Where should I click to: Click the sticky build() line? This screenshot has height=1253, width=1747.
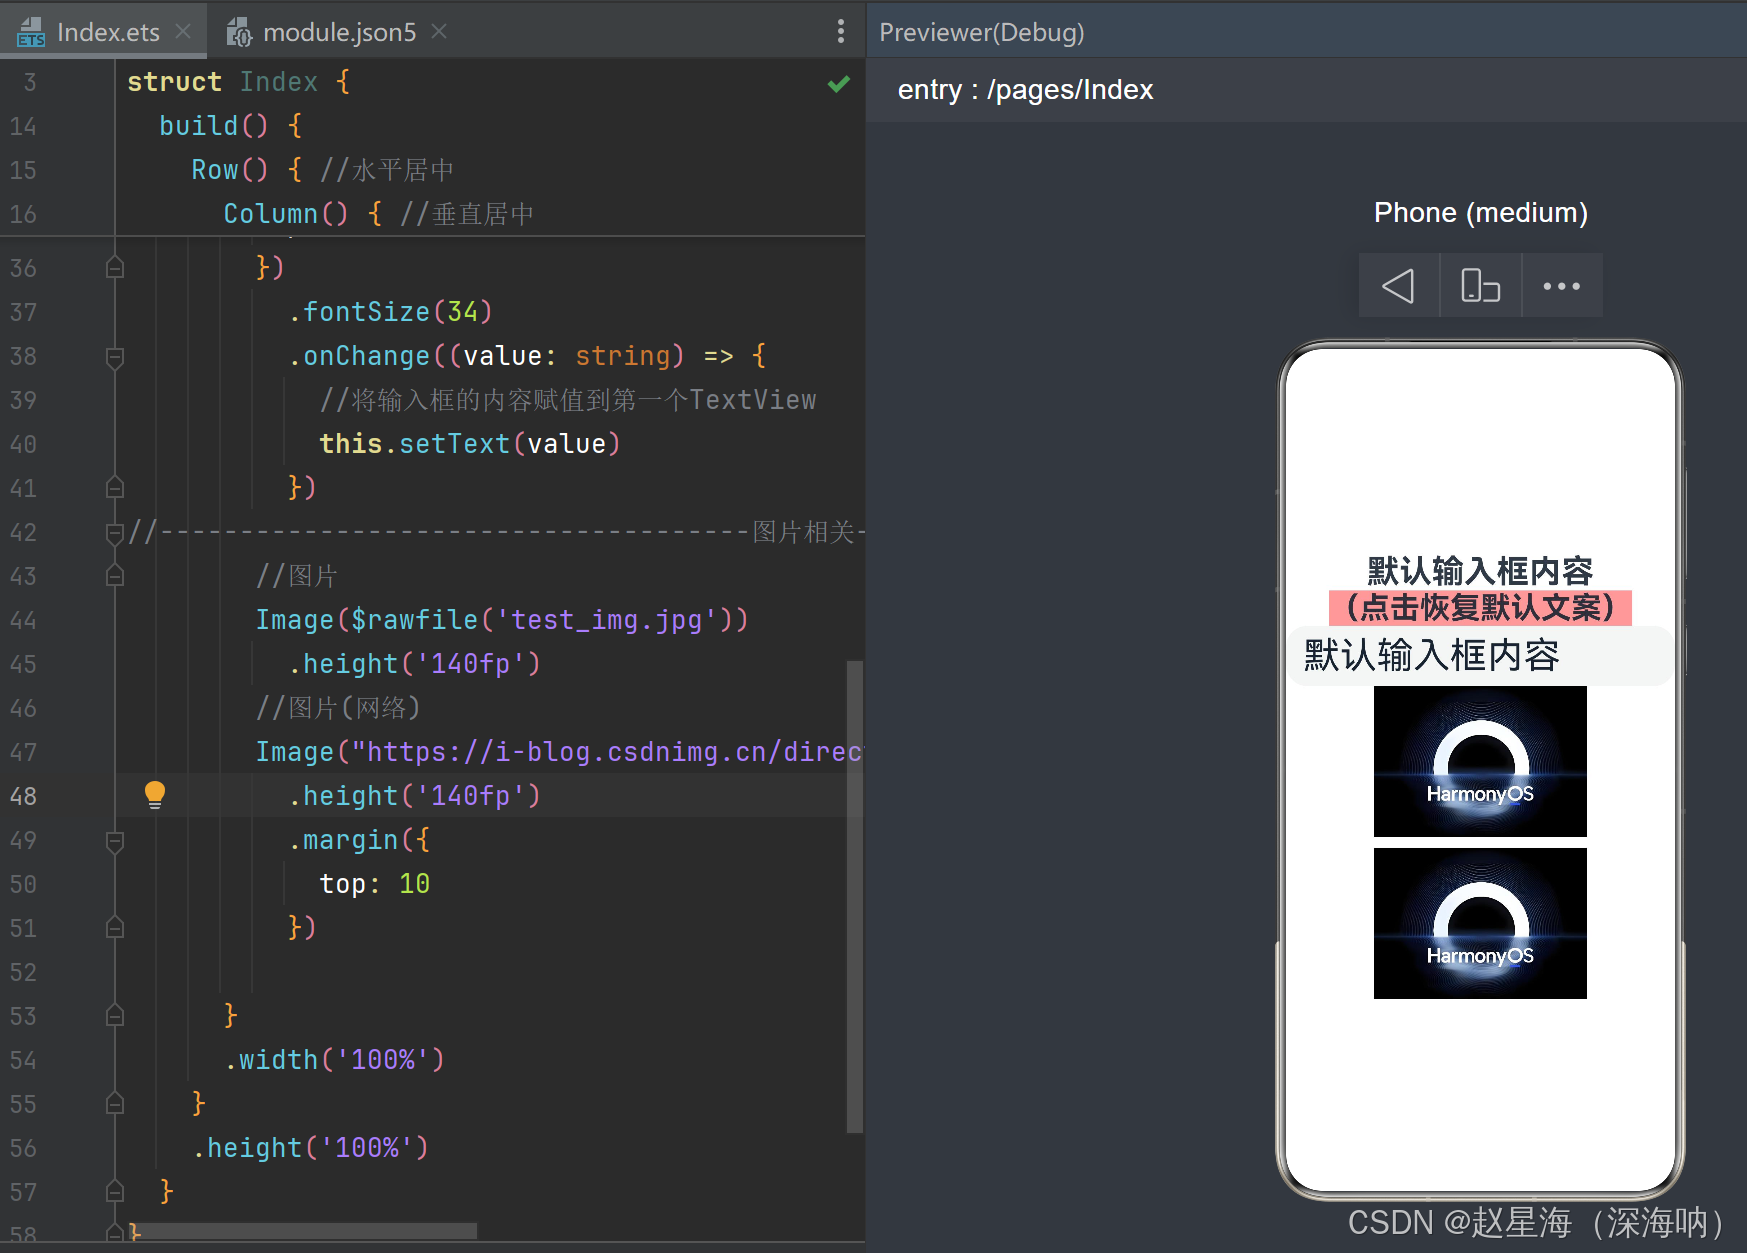230,126
